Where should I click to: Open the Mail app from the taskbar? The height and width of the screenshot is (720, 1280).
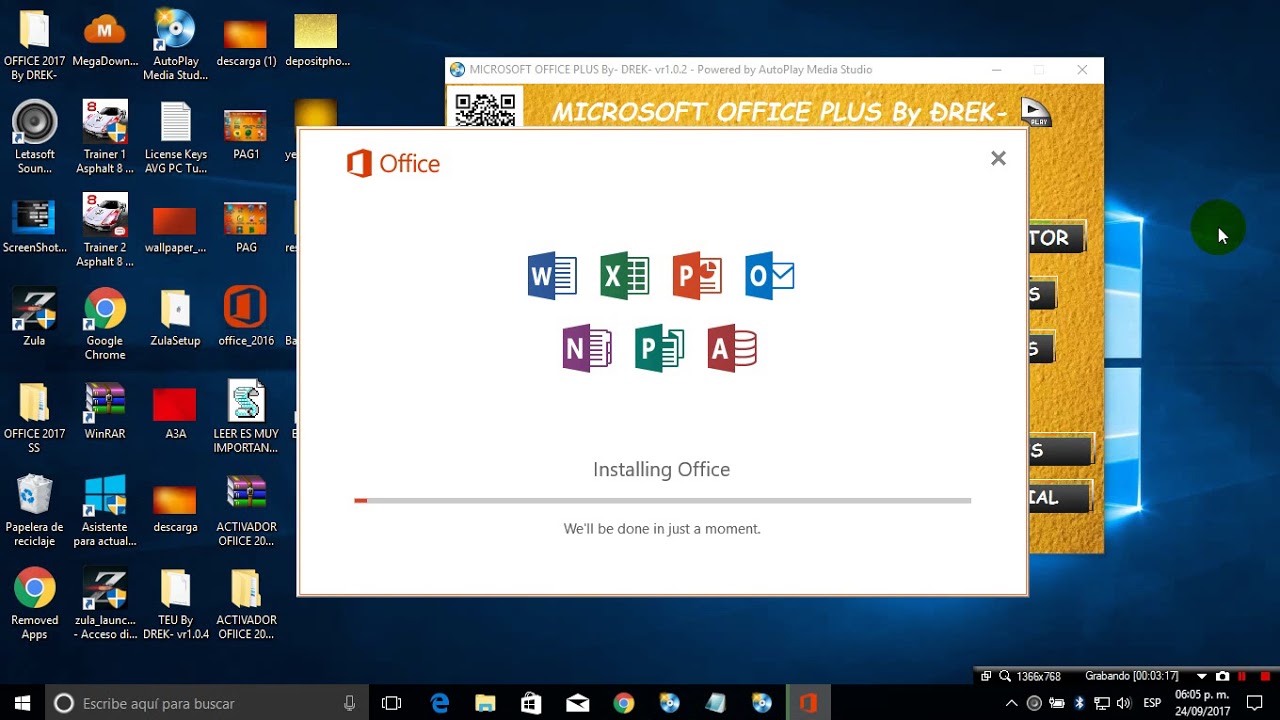[577, 703]
